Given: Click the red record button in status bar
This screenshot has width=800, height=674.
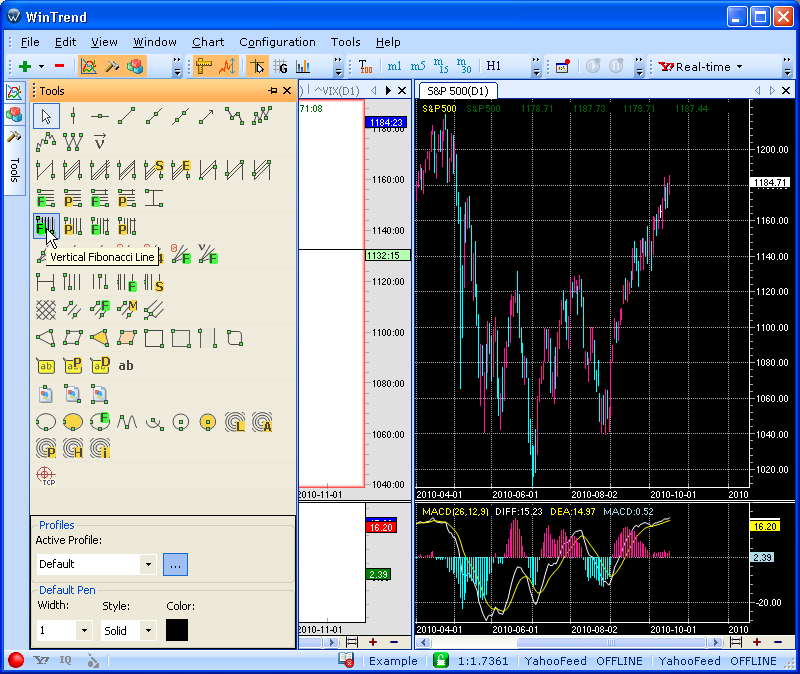Looking at the screenshot, I should coord(16,660).
